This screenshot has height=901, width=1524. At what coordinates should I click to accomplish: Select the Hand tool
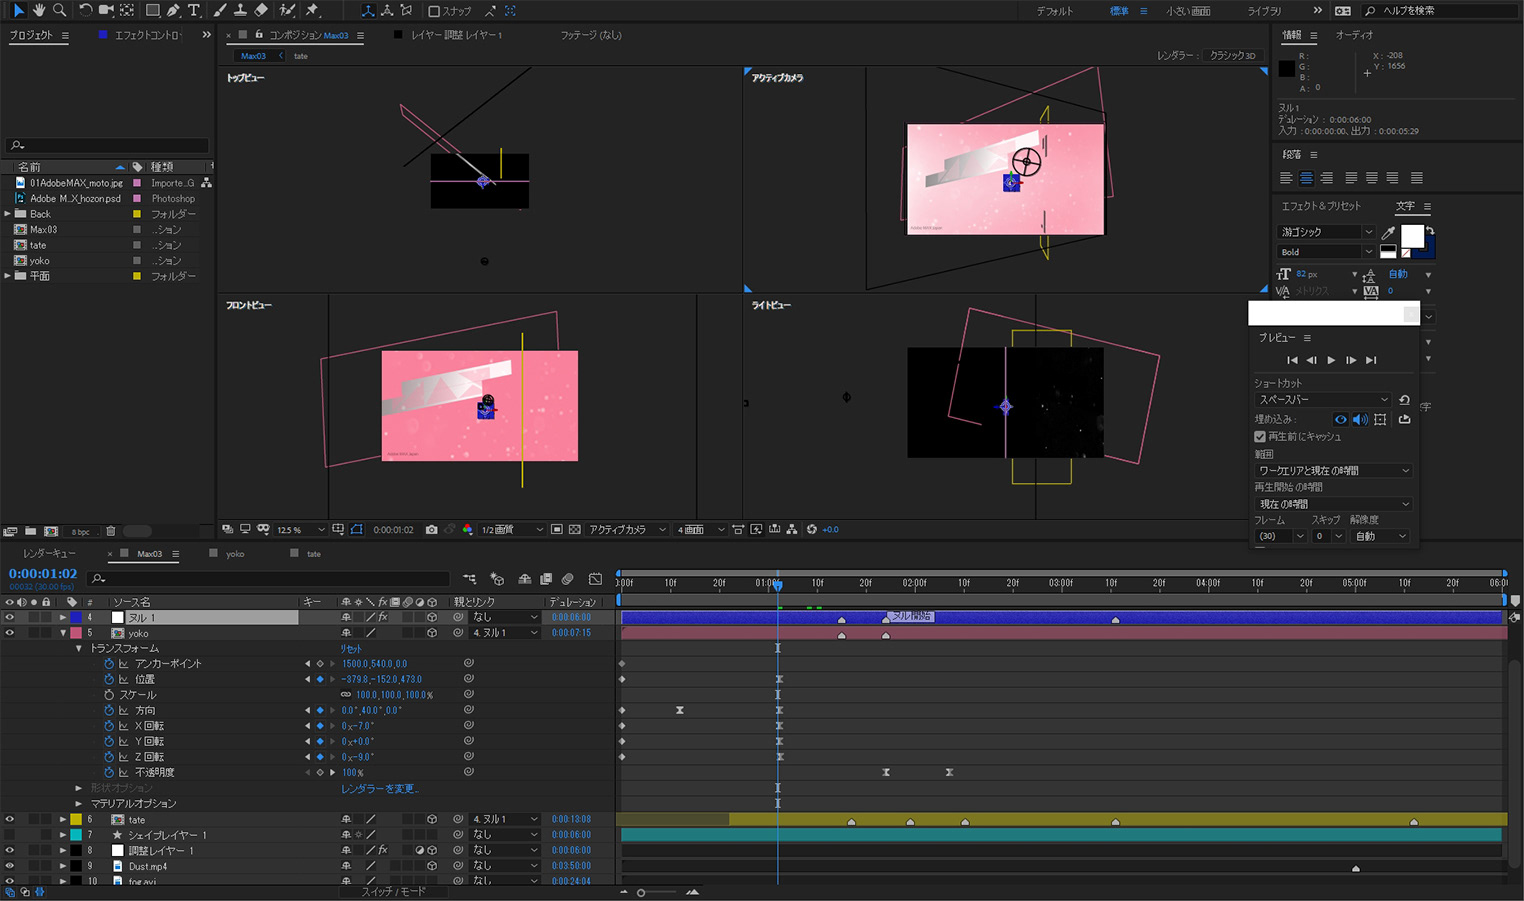tap(39, 10)
